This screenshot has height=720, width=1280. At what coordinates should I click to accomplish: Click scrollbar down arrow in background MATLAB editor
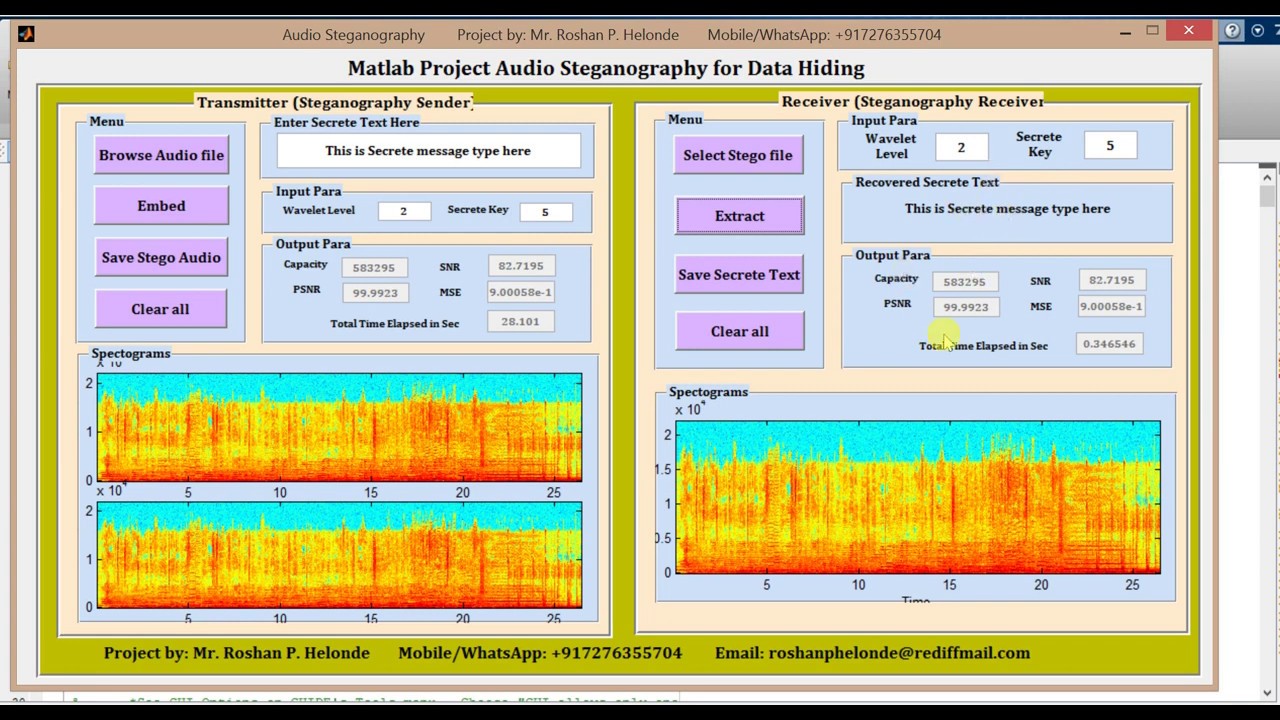coord(1268,691)
